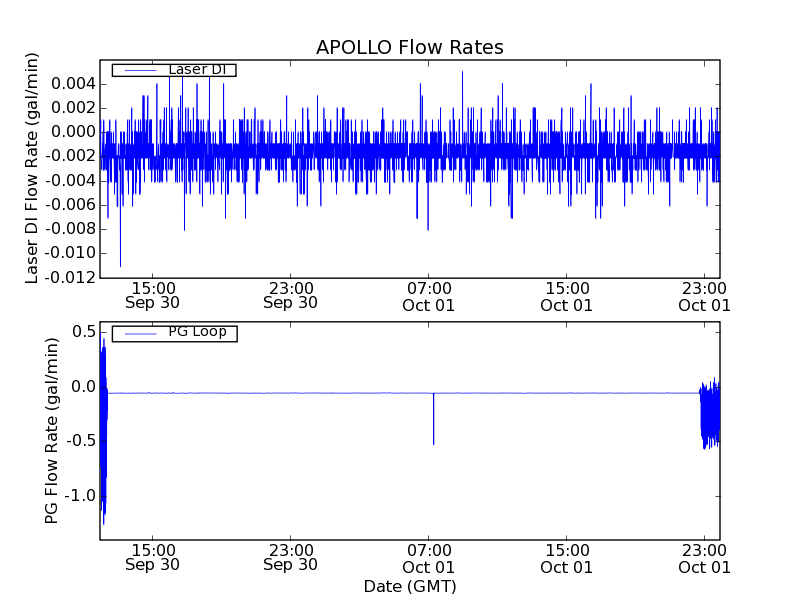Click the 'Date (GMT)' x-axis label
The height and width of the screenshot is (600, 800).
[x=410, y=587]
